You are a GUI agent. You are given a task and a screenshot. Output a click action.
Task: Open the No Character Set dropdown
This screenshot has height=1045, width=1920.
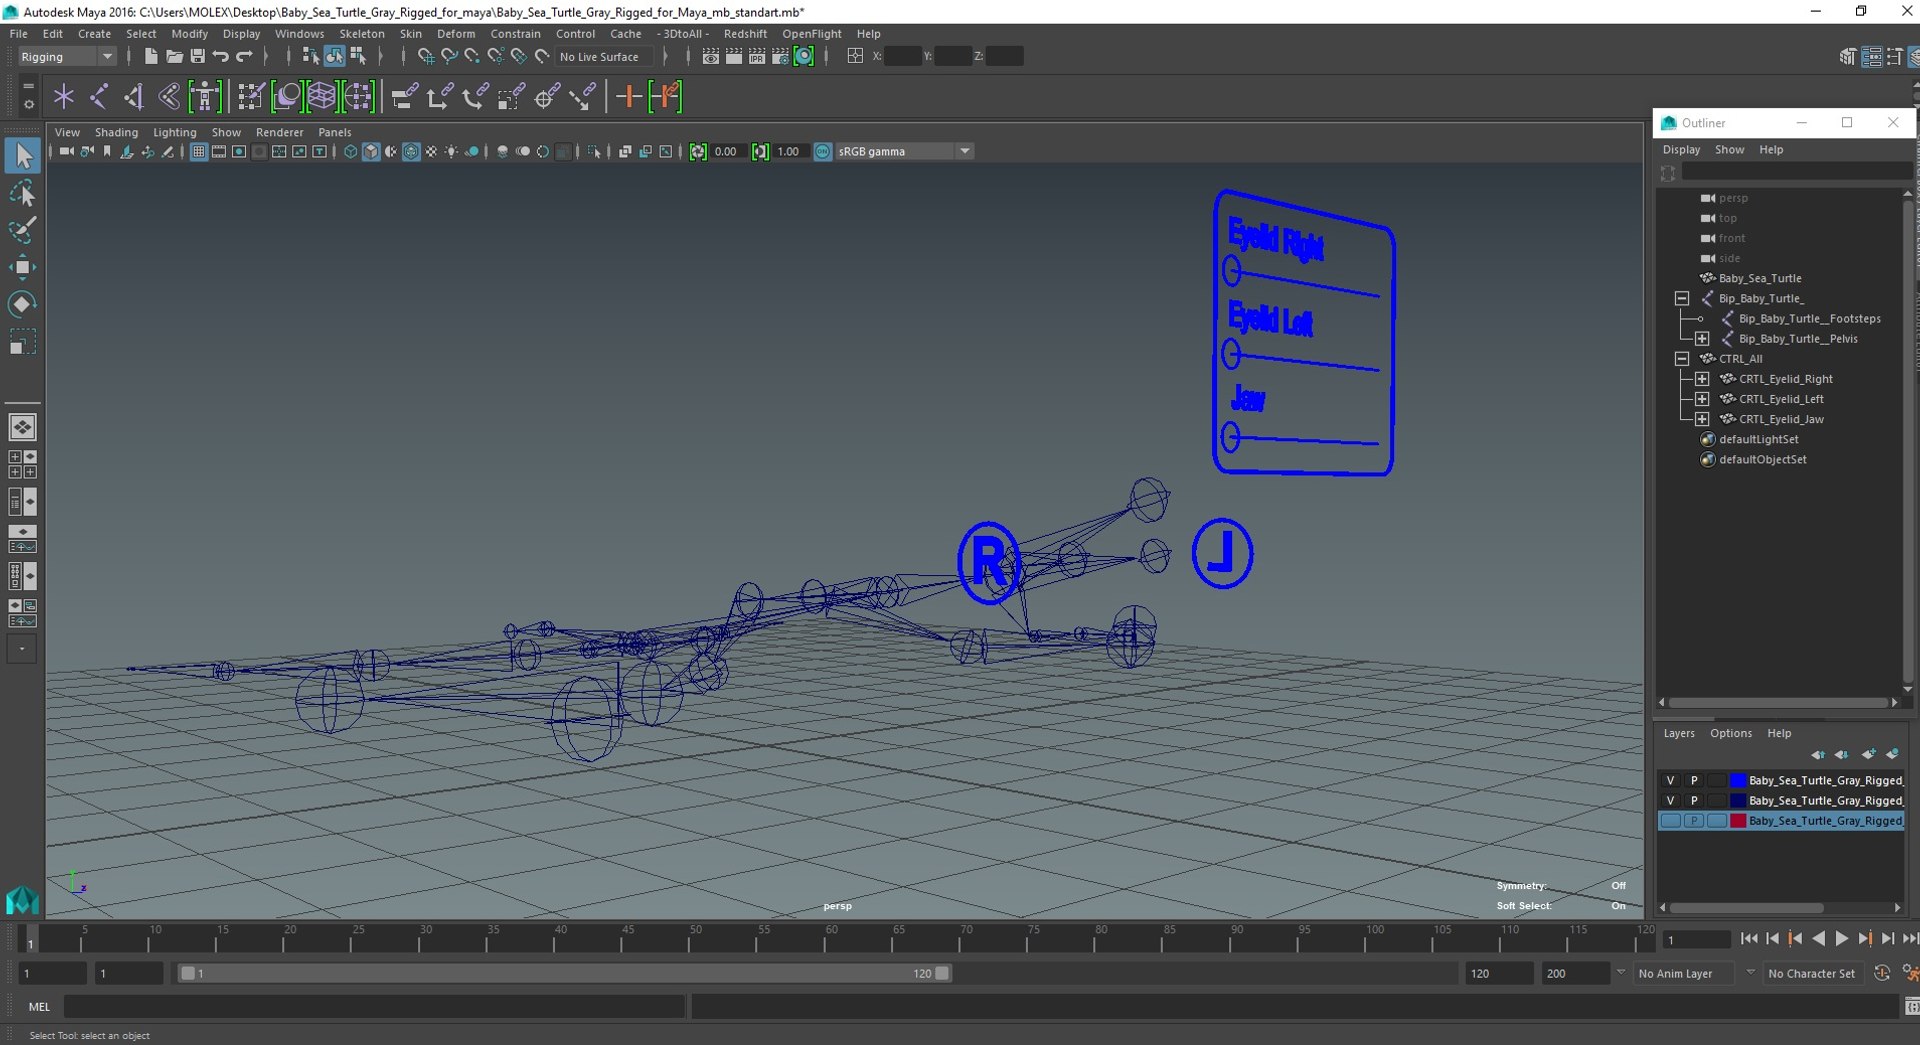(1812, 974)
